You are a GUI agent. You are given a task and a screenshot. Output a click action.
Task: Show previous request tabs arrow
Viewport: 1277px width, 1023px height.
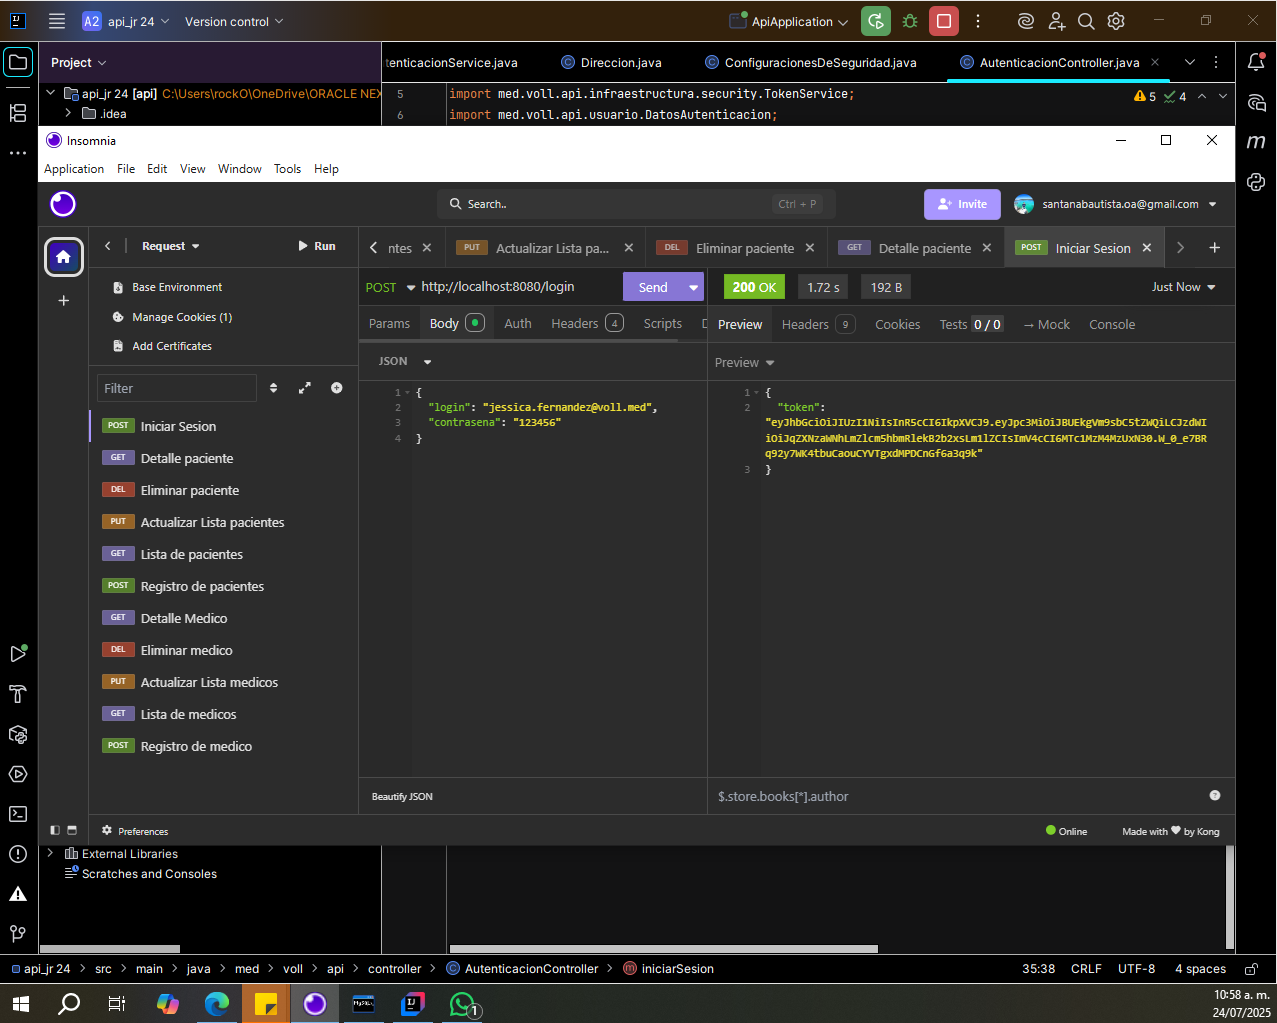(x=373, y=248)
